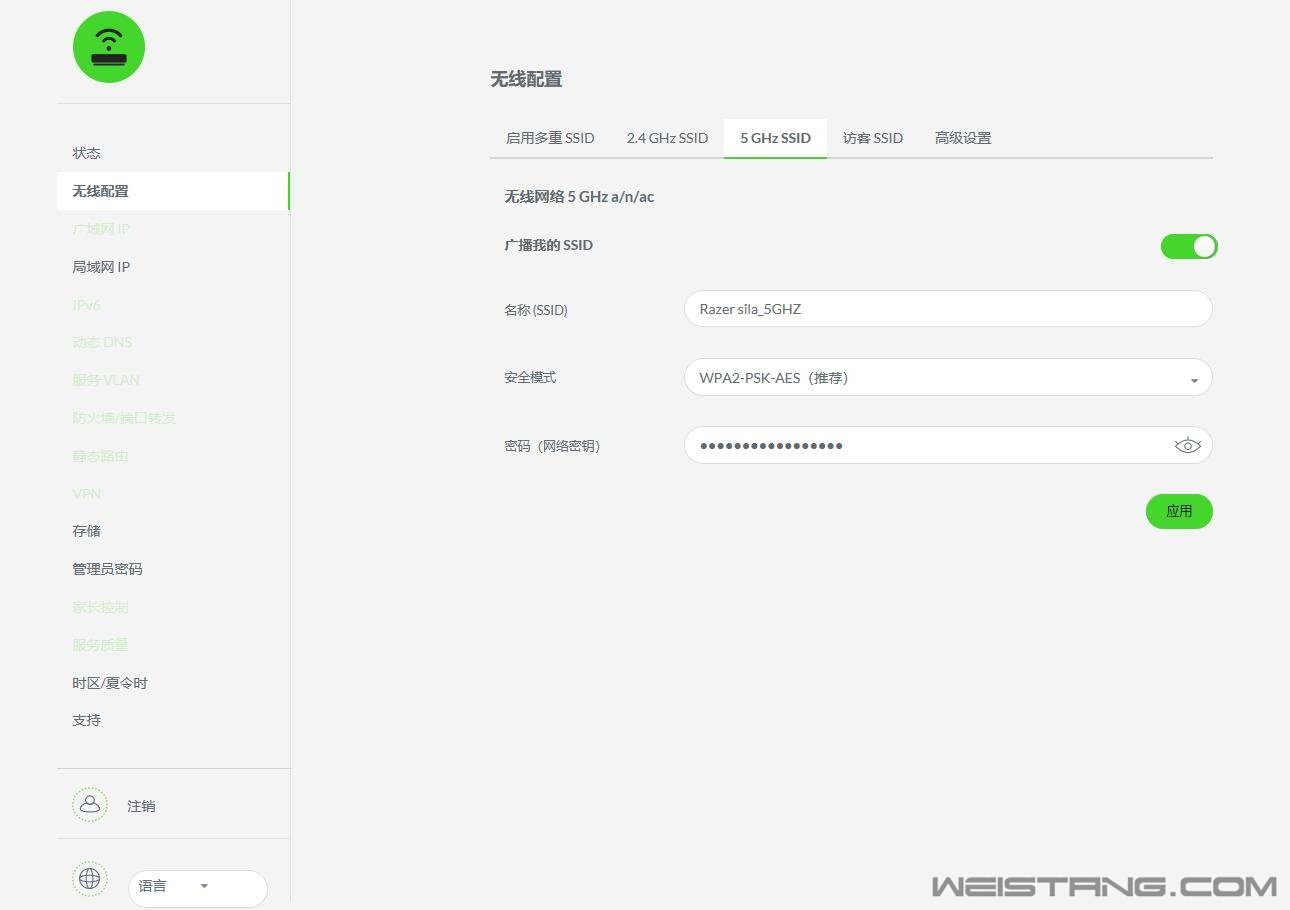The image size is (1290, 910).
Task: Go to the 高级设置 tab
Action: coord(962,138)
